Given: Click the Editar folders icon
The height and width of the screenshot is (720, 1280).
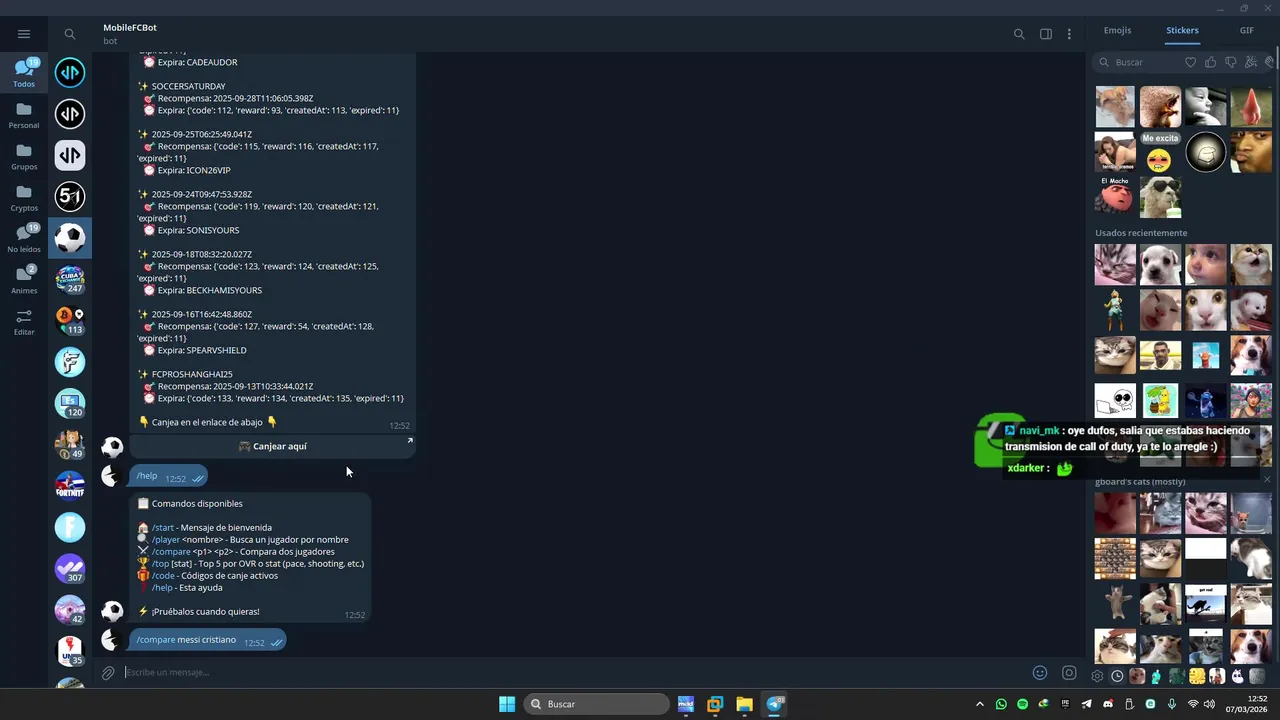Looking at the screenshot, I should click(24, 321).
